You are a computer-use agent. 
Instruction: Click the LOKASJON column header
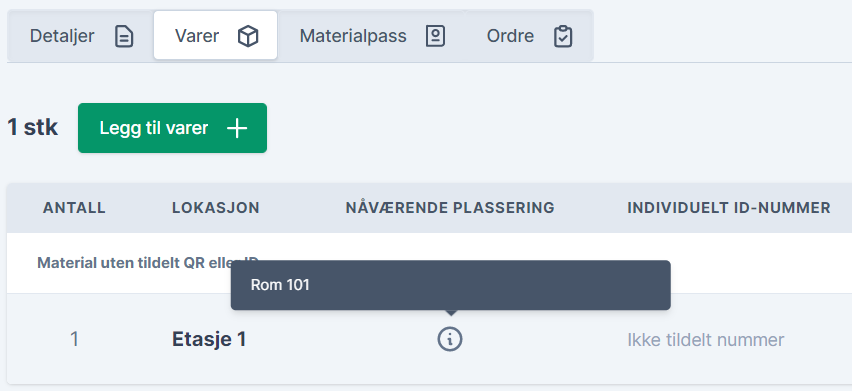[216, 207]
